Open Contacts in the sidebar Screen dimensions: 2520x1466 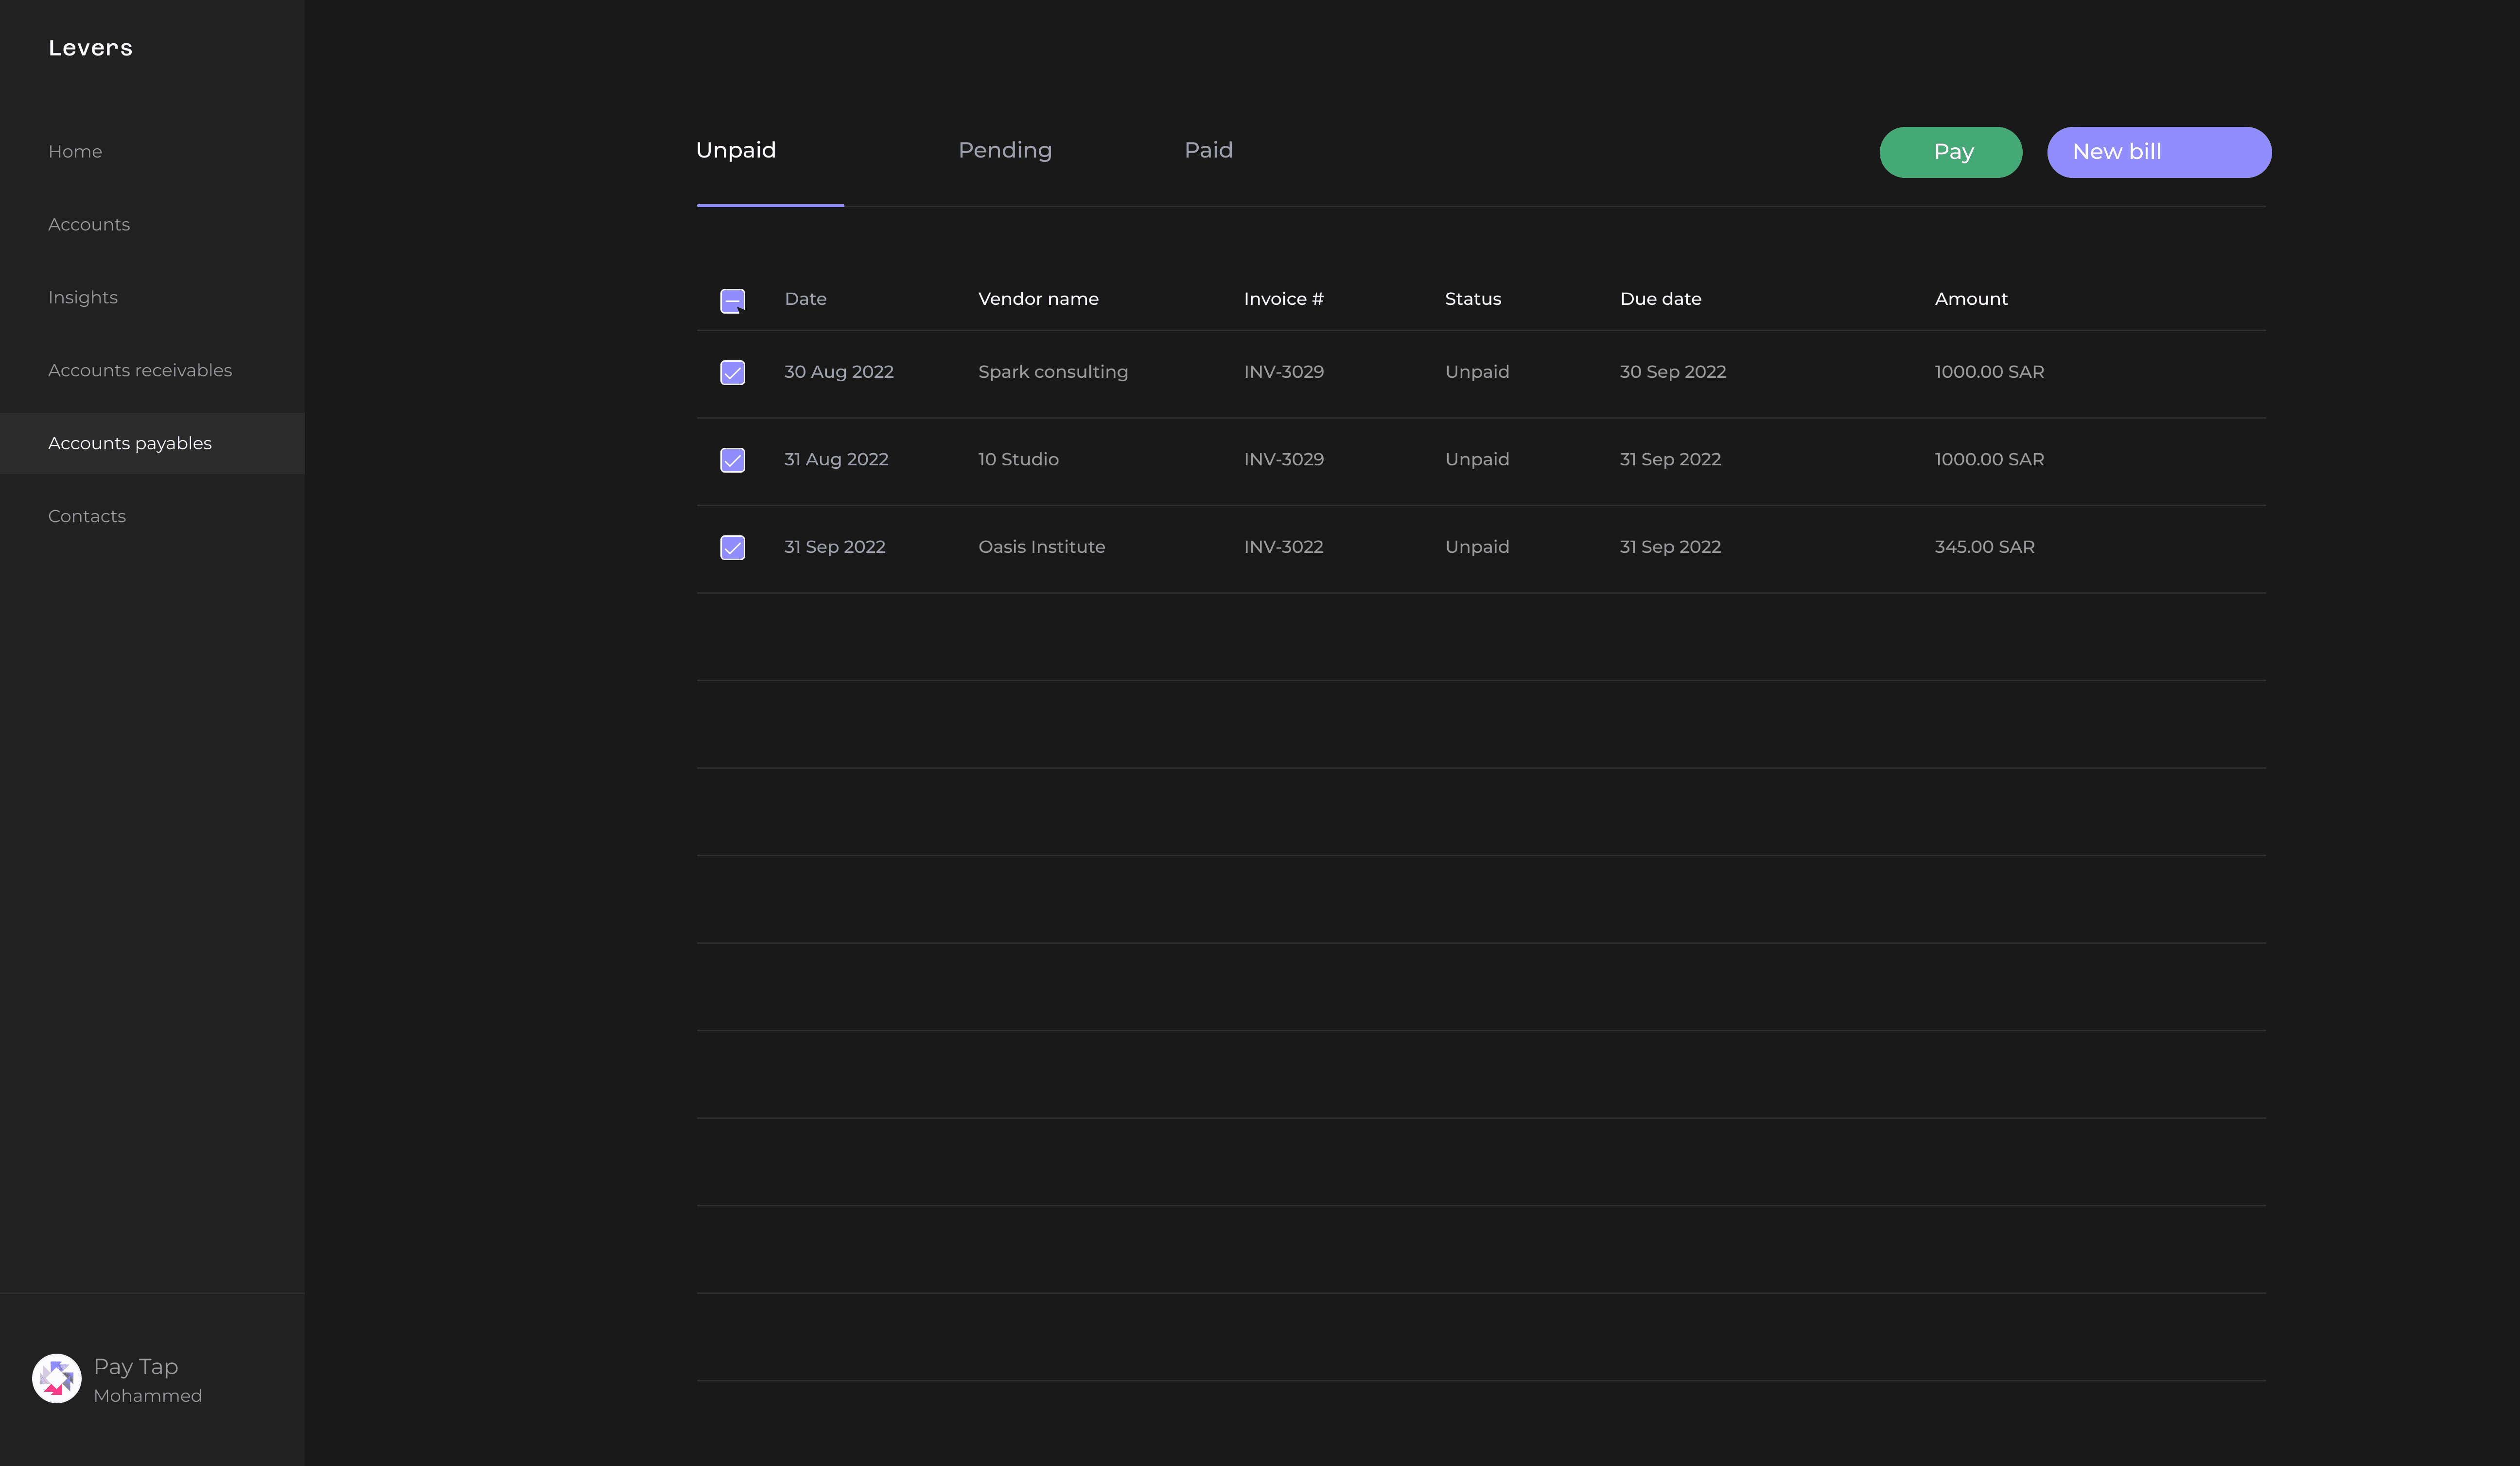(87, 517)
